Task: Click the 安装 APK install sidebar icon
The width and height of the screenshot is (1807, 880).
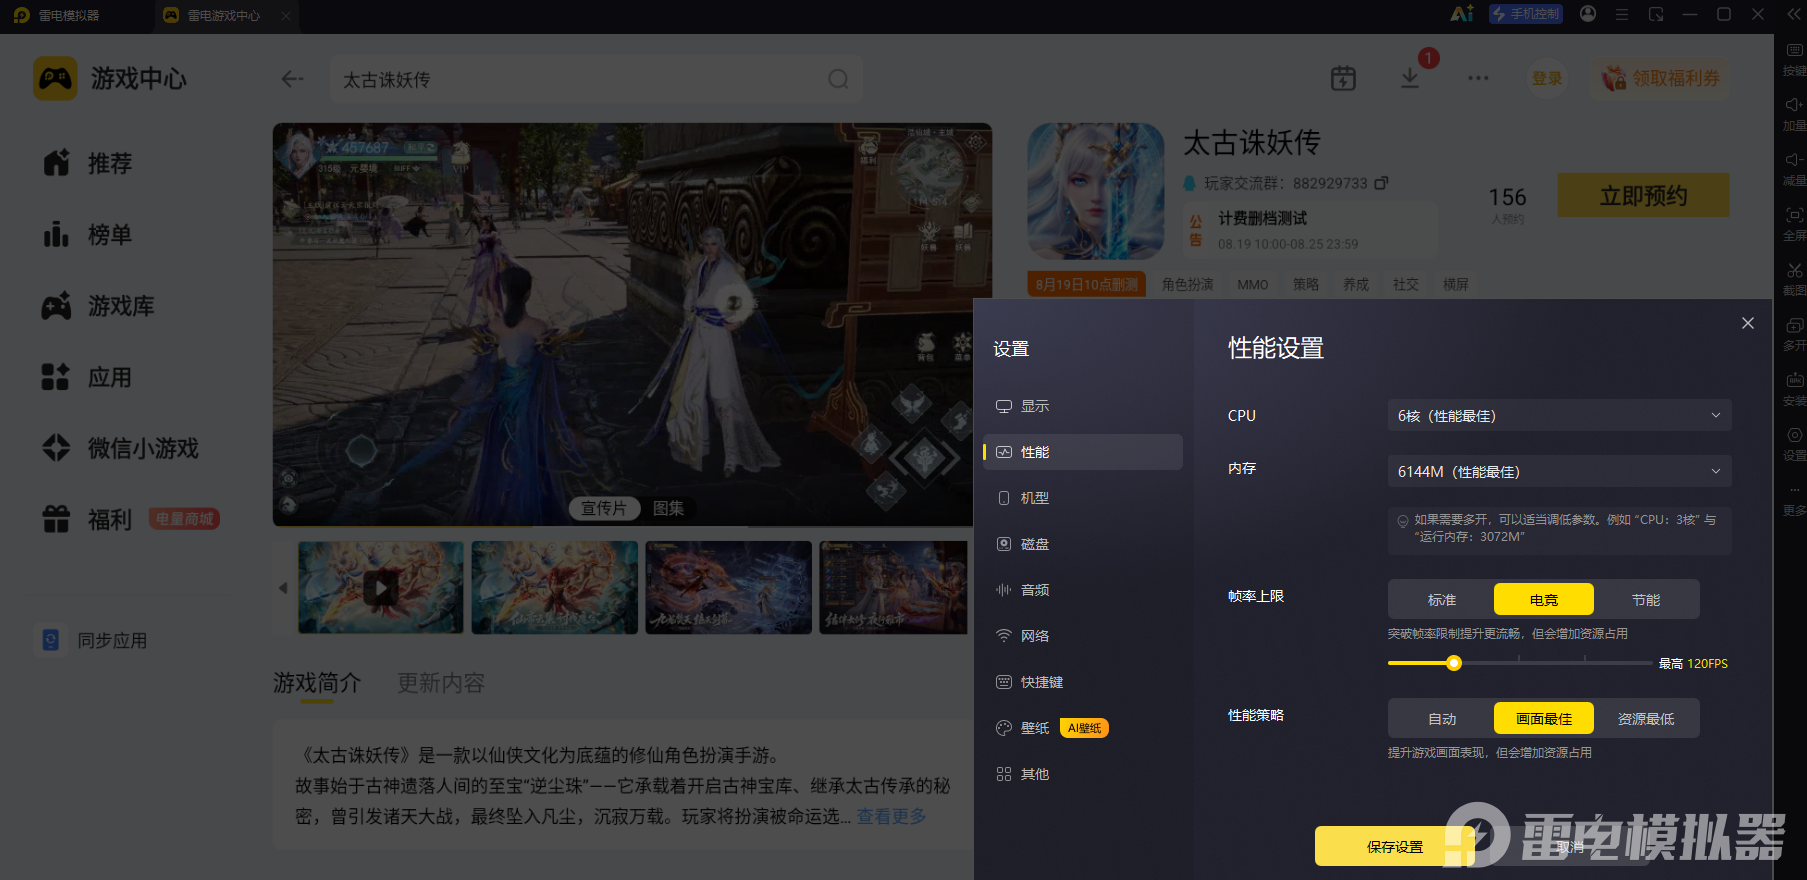Action: (1794, 389)
